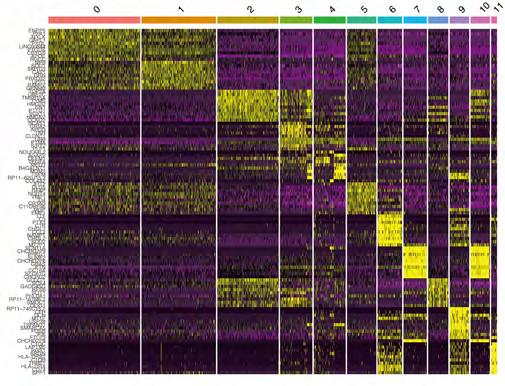The width and height of the screenshot is (505, 386).
Task: Pick the blue bar above cluster 8
Action: click(438, 20)
